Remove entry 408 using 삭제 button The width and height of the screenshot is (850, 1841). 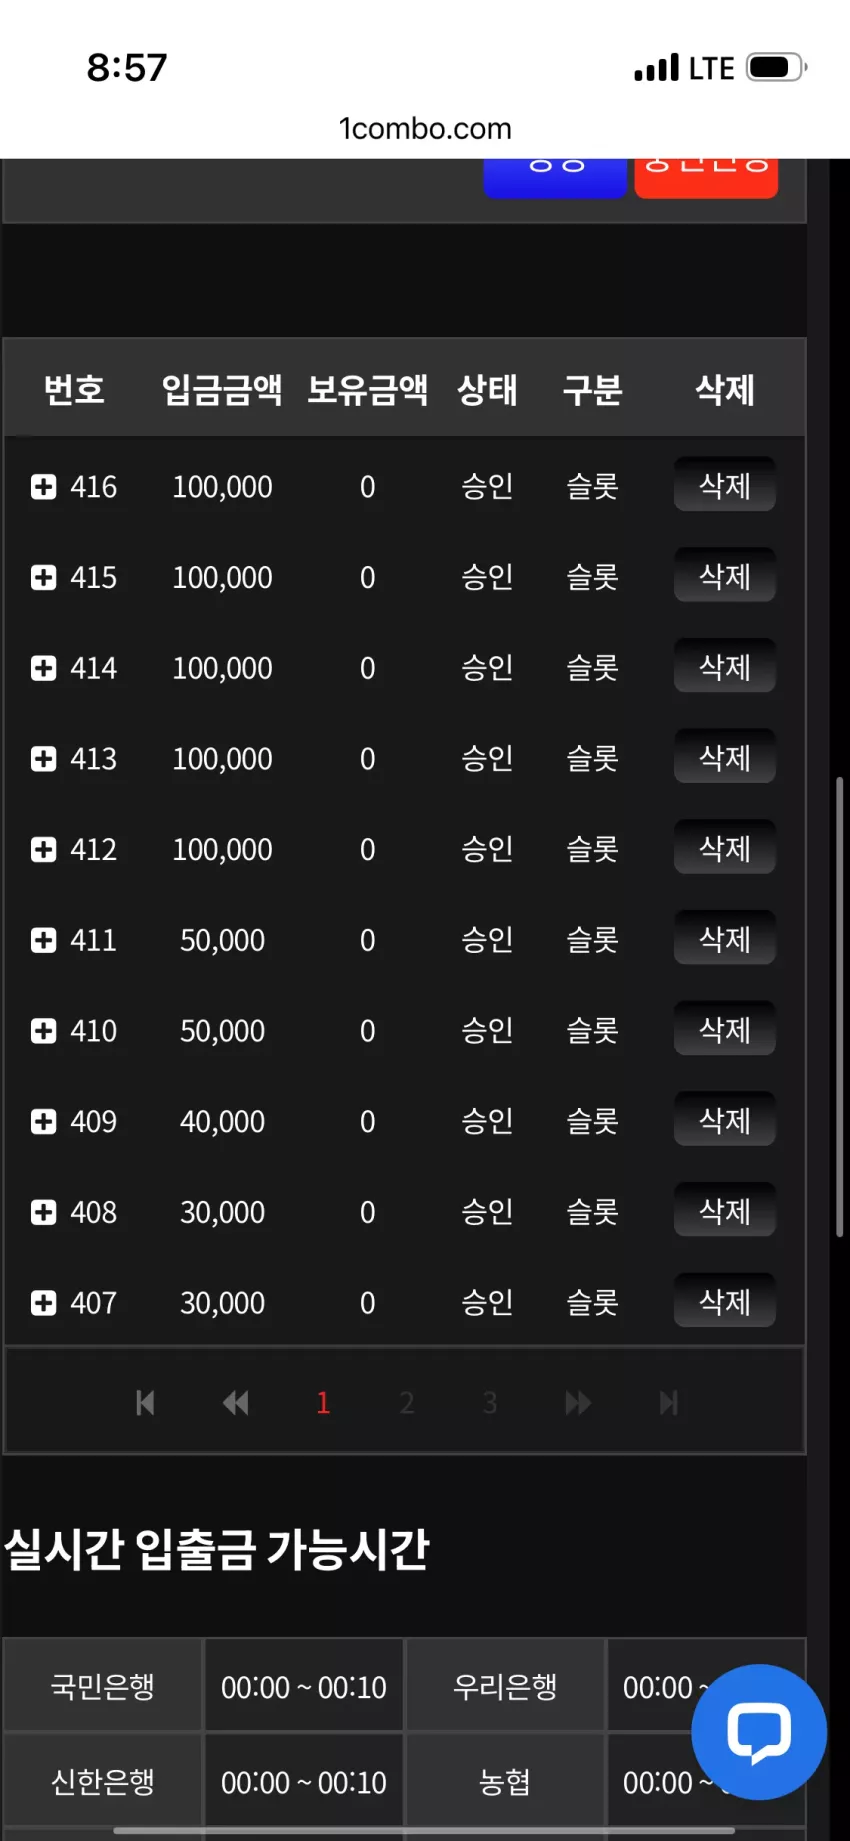pos(725,1211)
